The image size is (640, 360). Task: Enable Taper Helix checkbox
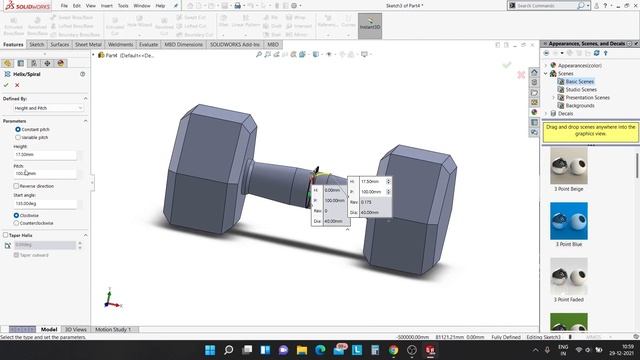pyautogui.click(x=5, y=235)
